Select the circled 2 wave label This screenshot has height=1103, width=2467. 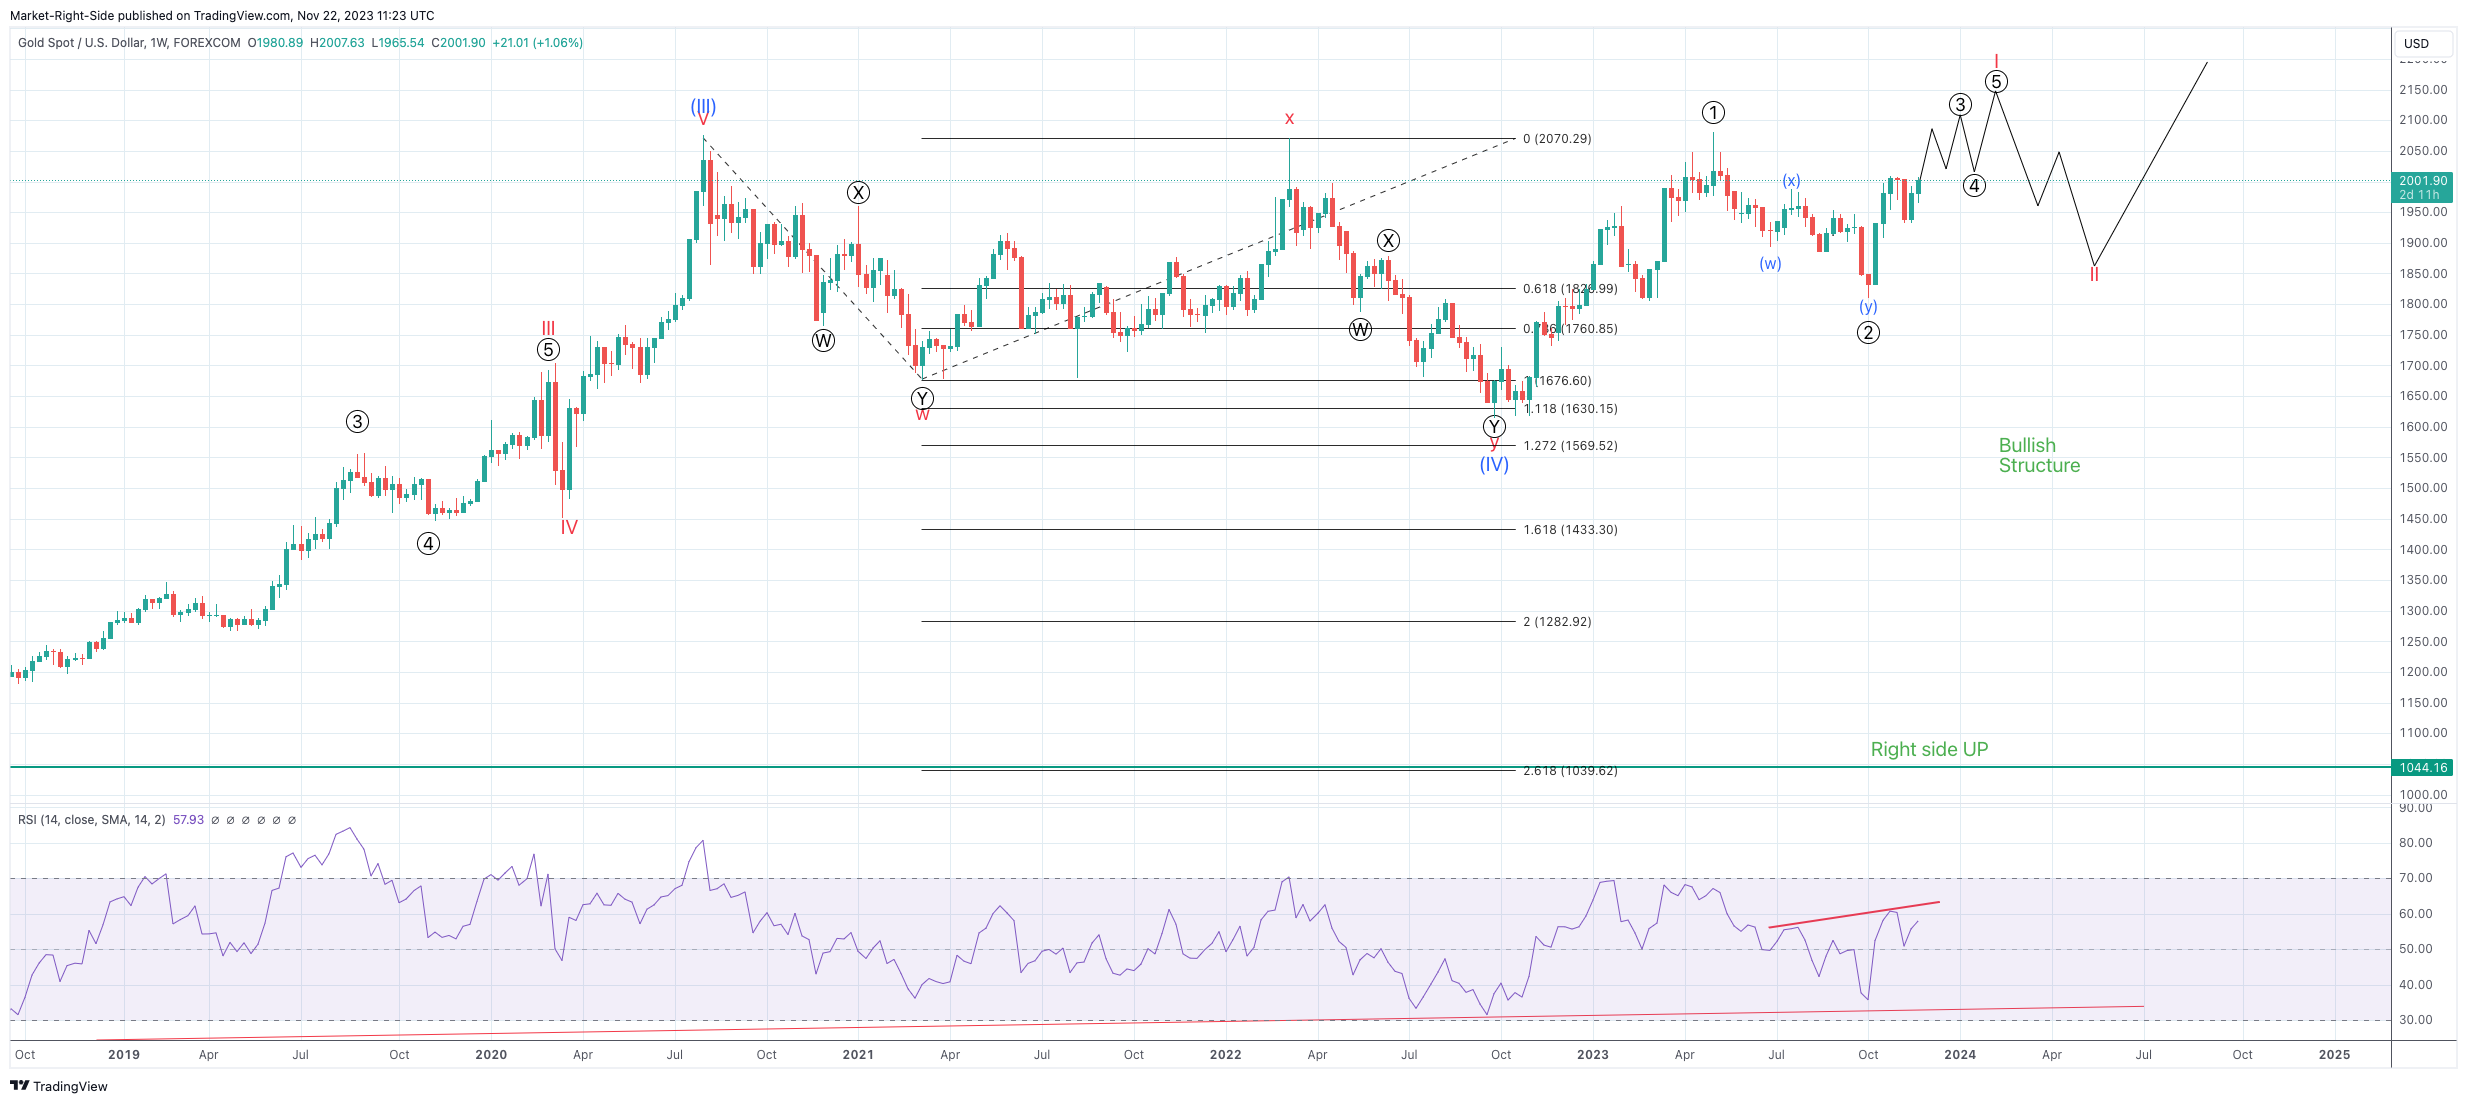click(x=1868, y=333)
